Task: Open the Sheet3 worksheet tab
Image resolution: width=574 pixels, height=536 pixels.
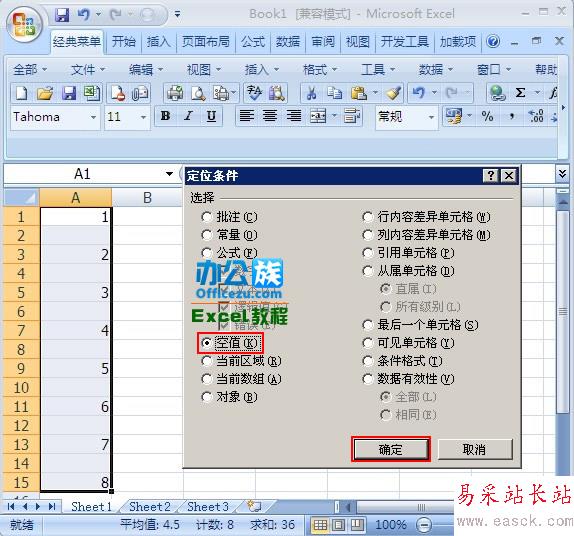Action: click(208, 507)
